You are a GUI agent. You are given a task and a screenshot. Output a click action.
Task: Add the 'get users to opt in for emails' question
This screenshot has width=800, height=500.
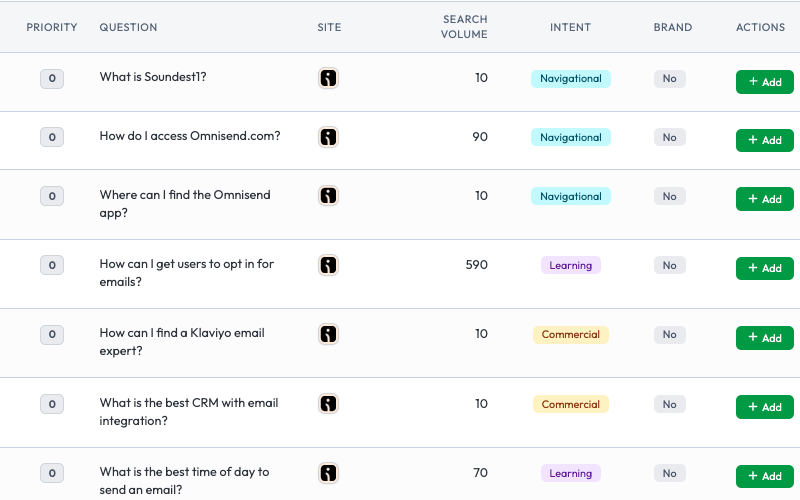click(x=765, y=268)
